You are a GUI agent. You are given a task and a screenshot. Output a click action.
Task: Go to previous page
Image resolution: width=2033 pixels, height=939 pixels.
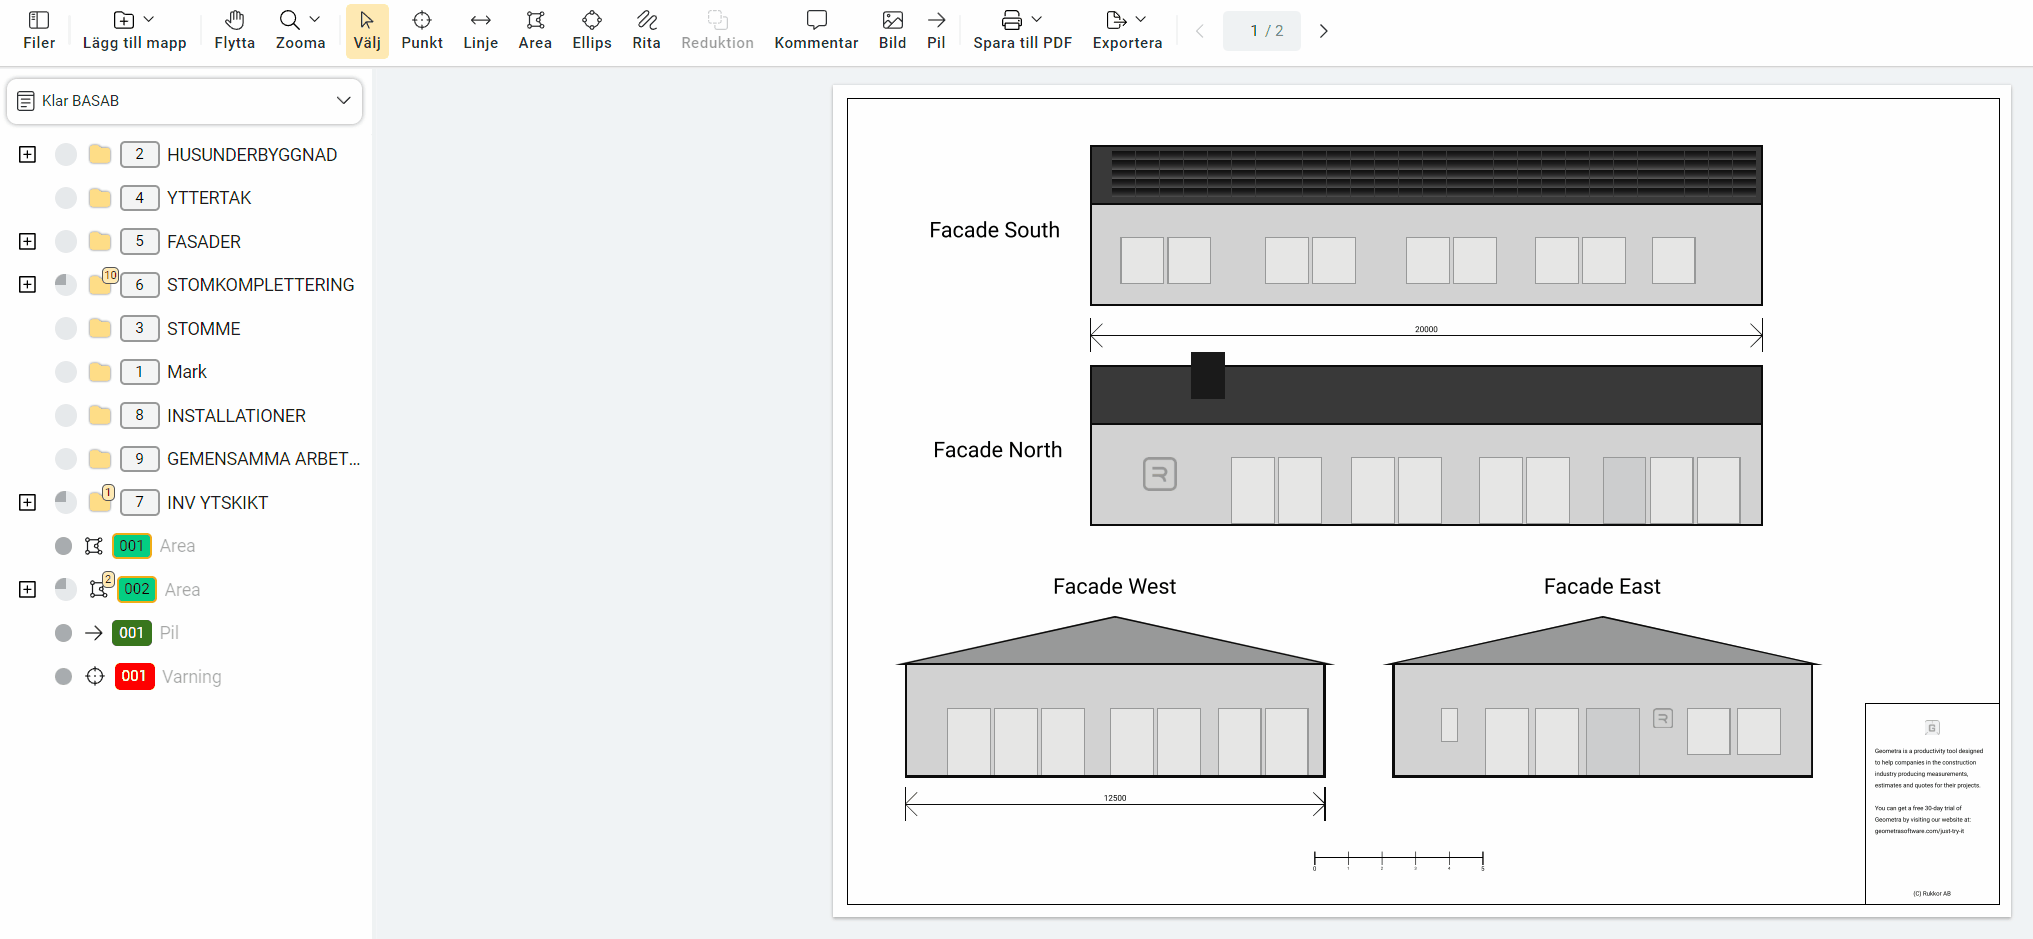click(1200, 31)
